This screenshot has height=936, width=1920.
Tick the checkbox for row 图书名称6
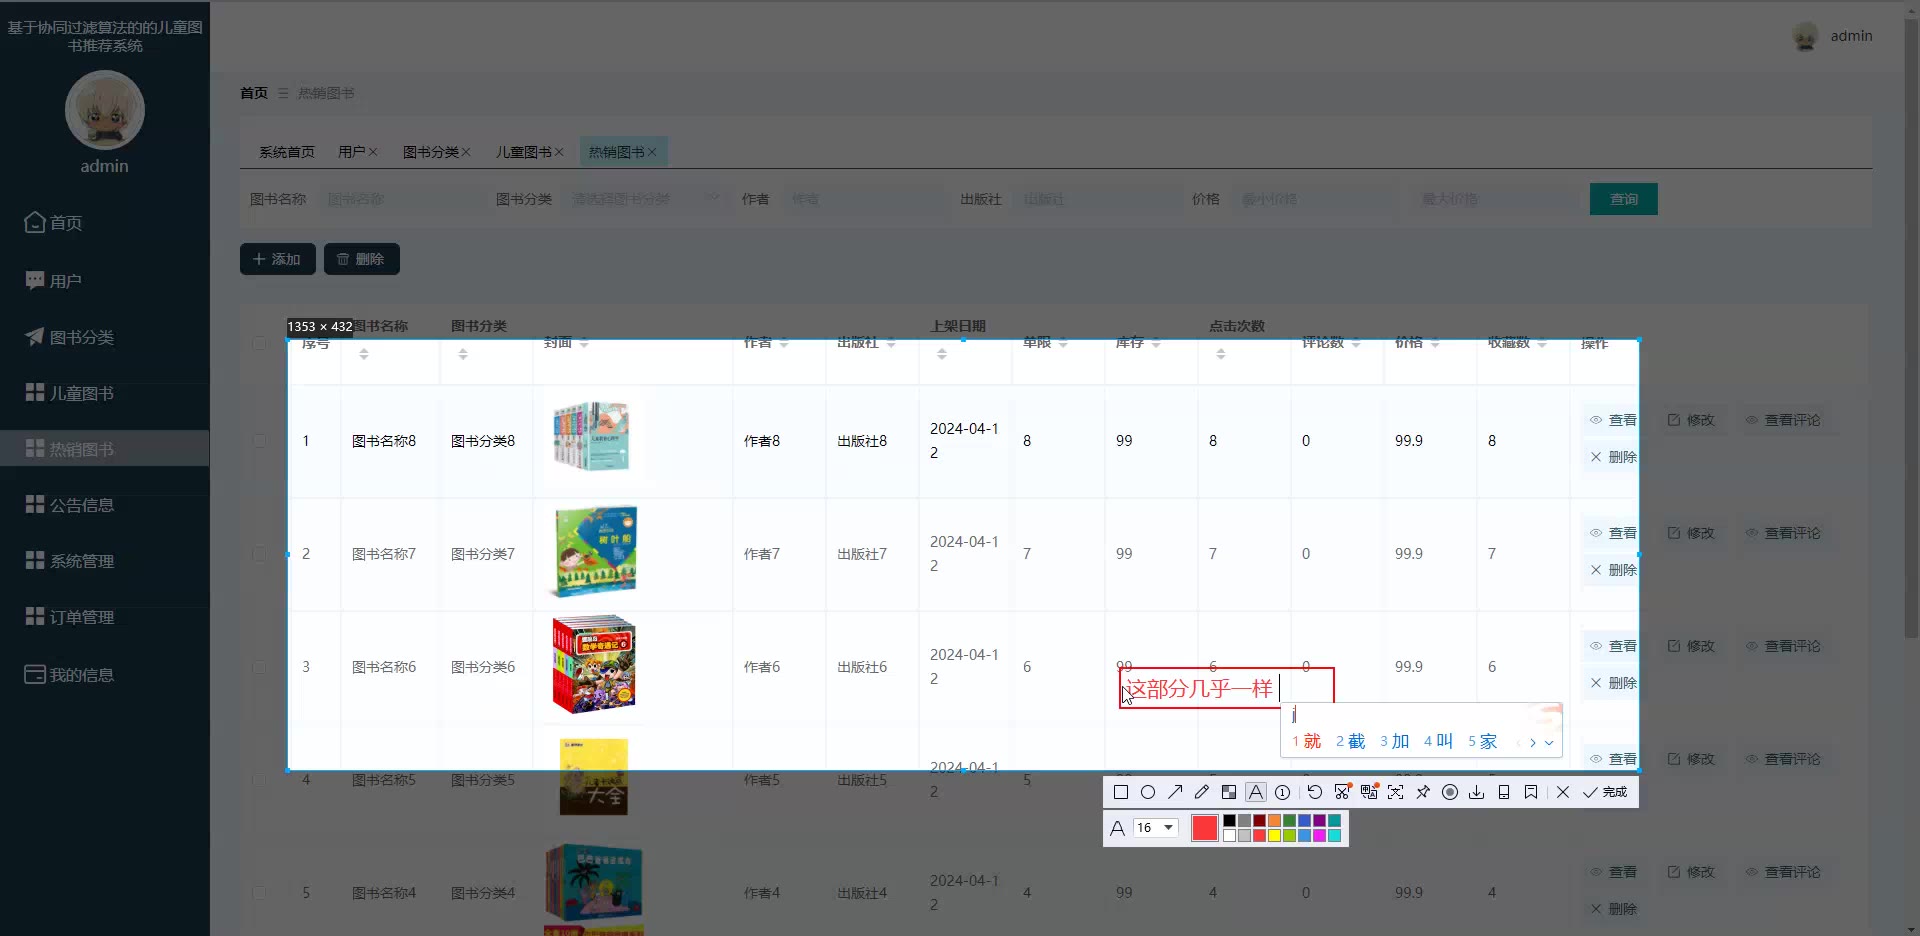[x=260, y=667]
